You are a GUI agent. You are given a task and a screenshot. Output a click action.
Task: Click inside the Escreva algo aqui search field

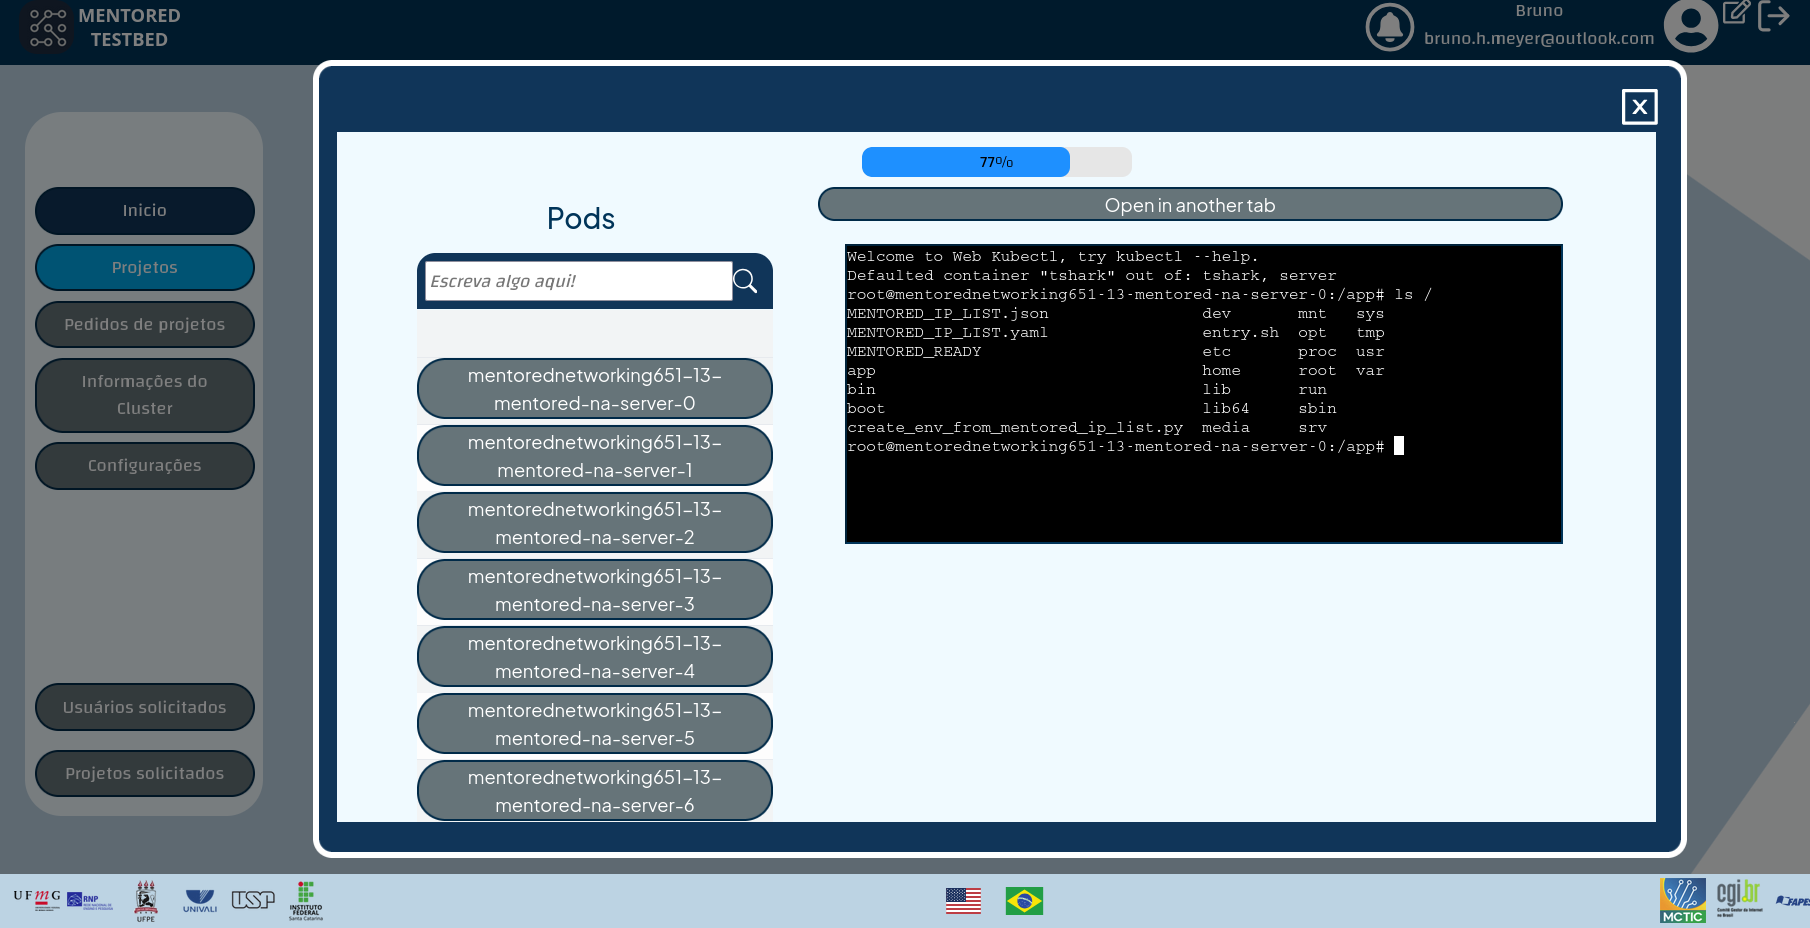pos(577,281)
